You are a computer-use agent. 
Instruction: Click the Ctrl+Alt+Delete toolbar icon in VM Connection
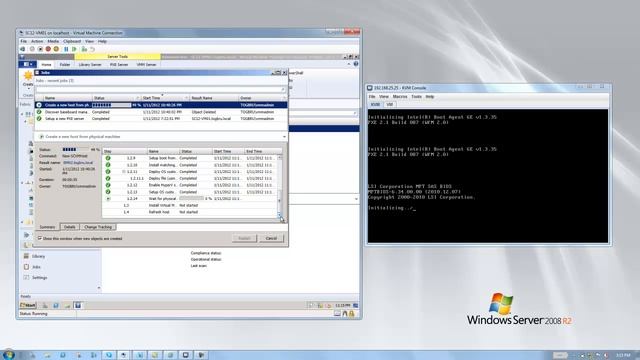click(x=23, y=49)
